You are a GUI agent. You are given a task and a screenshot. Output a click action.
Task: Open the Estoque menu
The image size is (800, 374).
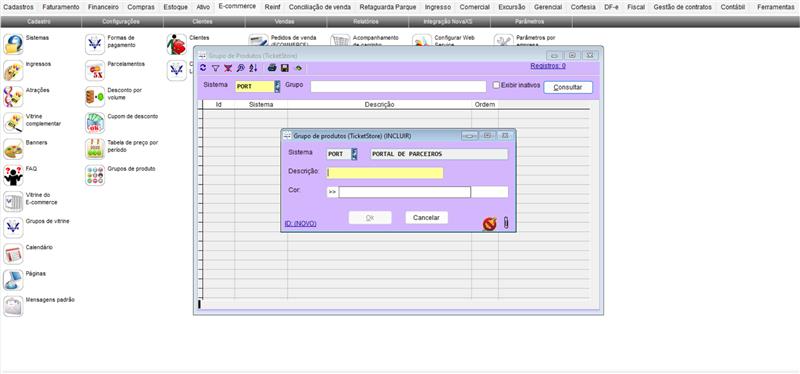click(176, 7)
